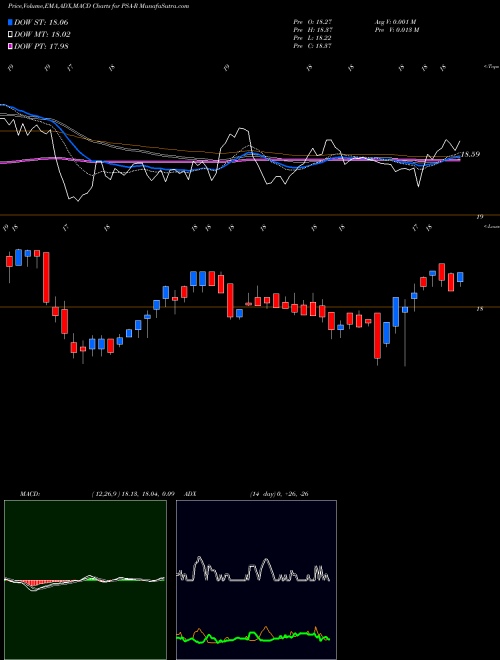Viewport: 500px width, 660px height.
Task: Open the green MACD histogram panel
Action: (85, 580)
